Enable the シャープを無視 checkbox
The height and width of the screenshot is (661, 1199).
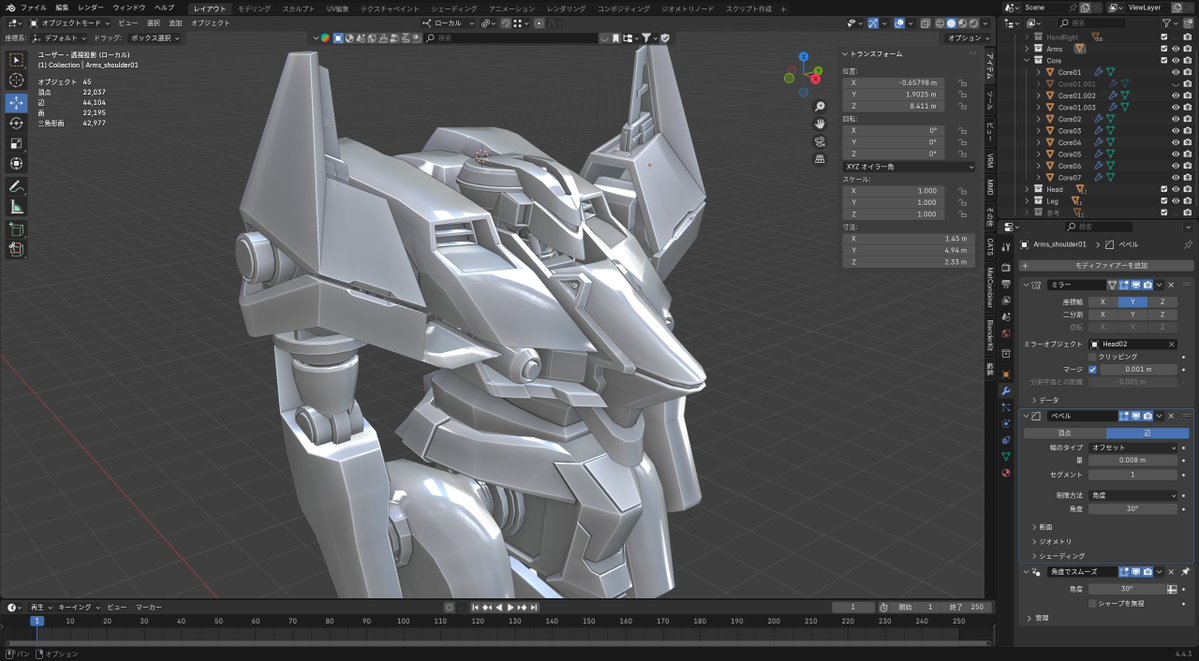1092,603
